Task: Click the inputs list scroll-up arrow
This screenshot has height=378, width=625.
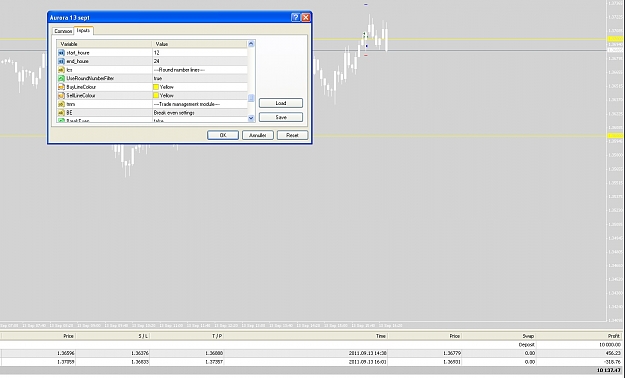Action: pos(251,44)
